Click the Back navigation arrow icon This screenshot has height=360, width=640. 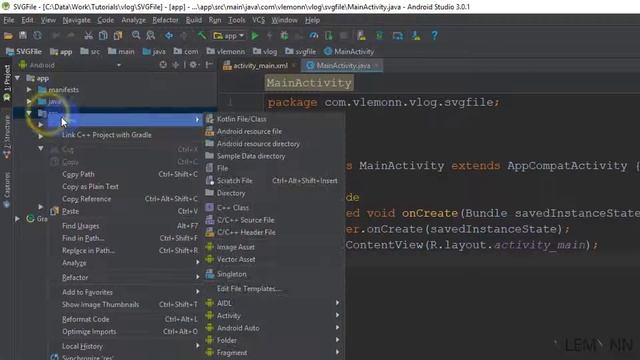(x=169, y=36)
